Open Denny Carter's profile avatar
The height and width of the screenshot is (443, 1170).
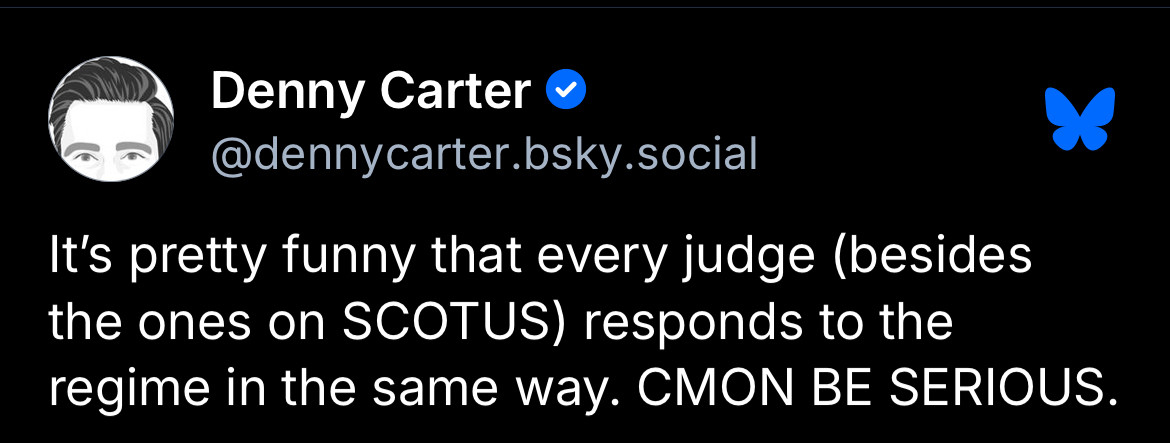pyautogui.click(x=111, y=119)
